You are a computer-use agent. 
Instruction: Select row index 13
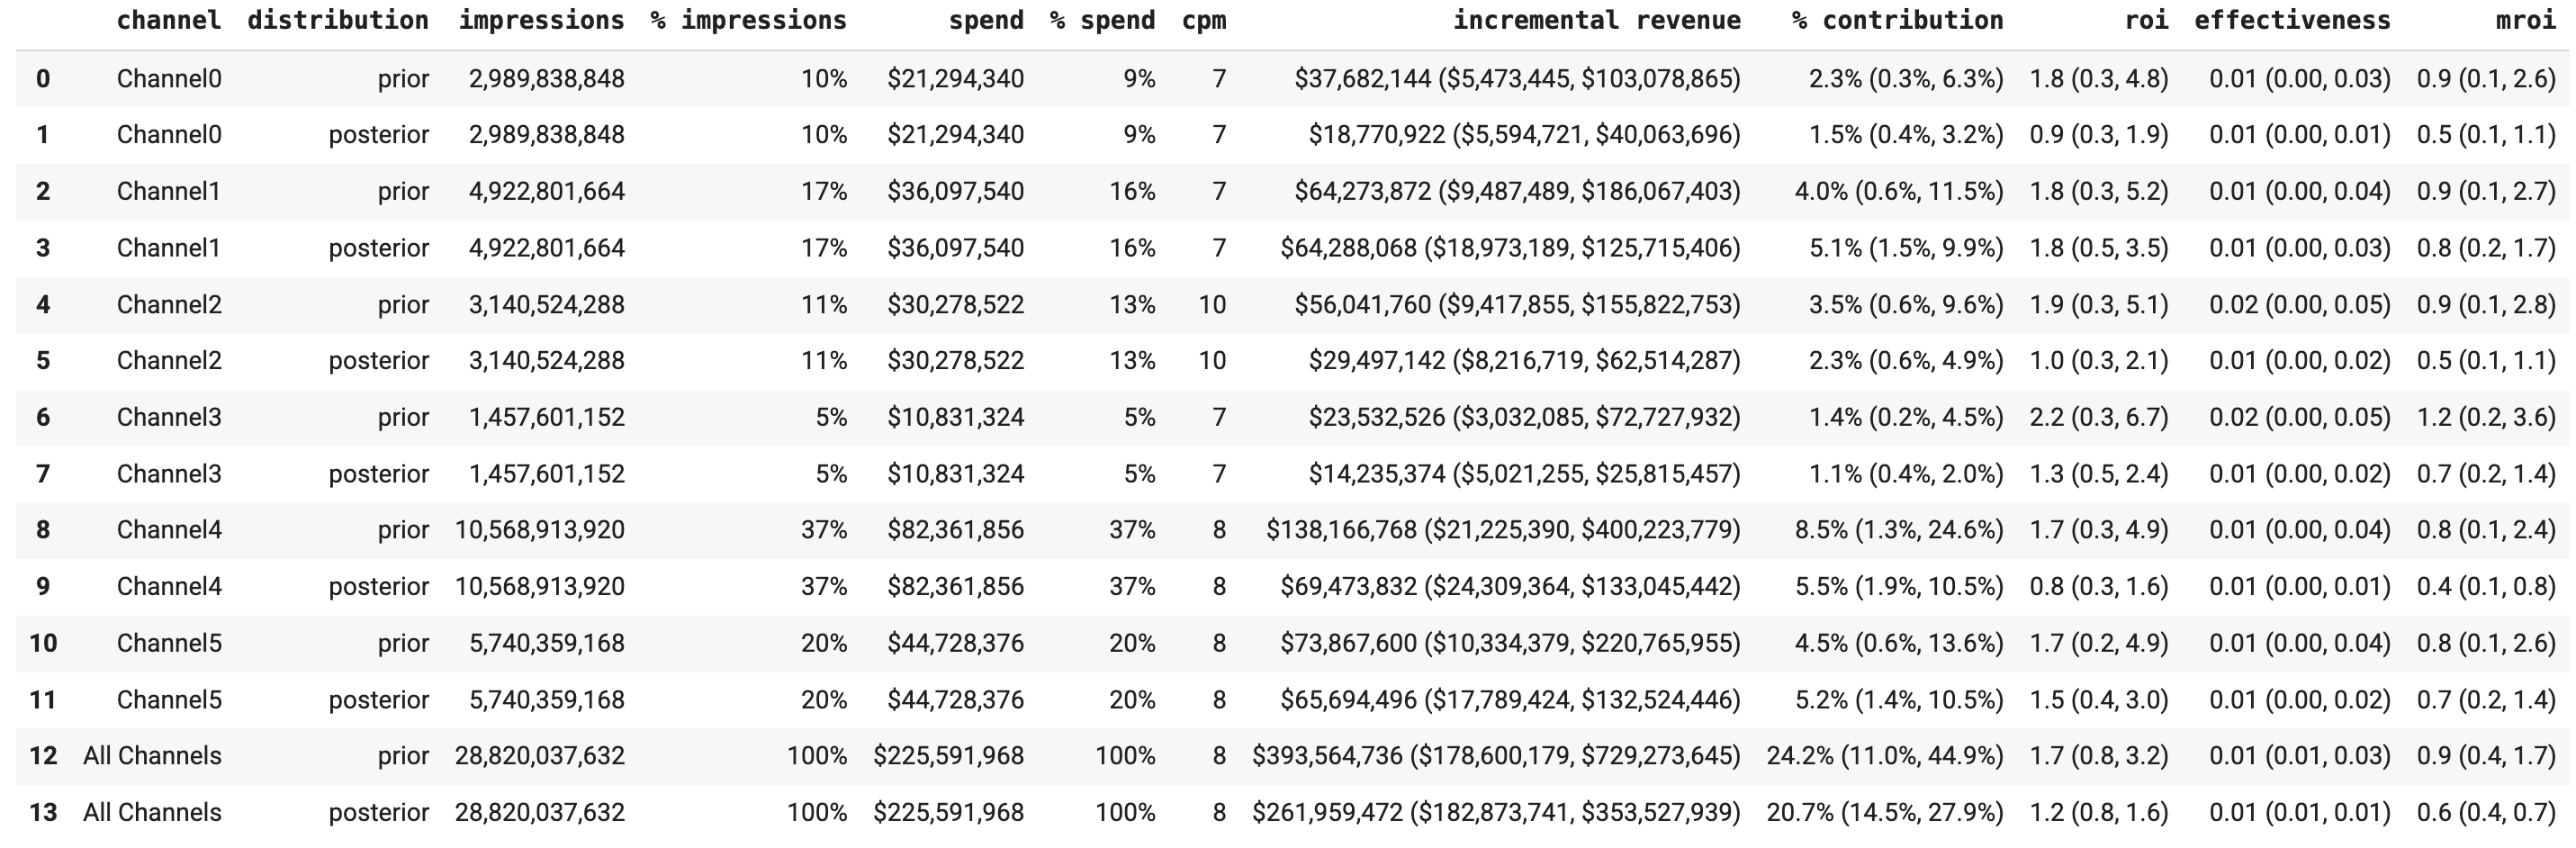pos(43,812)
